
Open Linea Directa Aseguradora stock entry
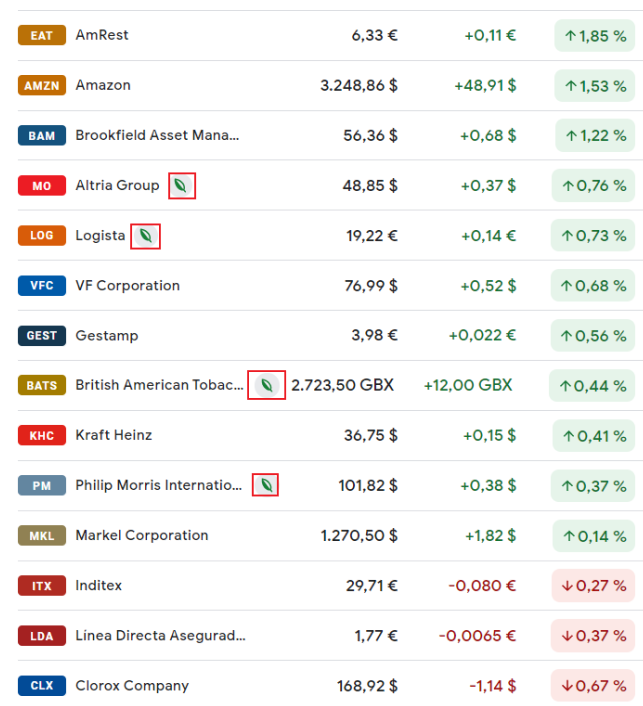point(160,635)
